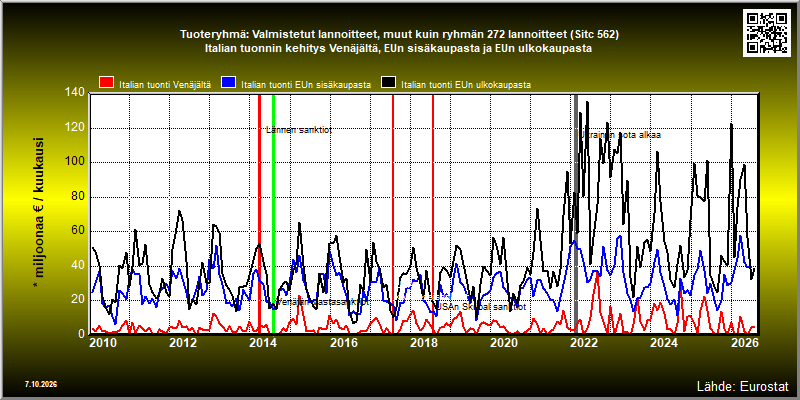This screenshot has height=400, width=800.
Task: Click x-axis year label 2012
Action: 183,343
